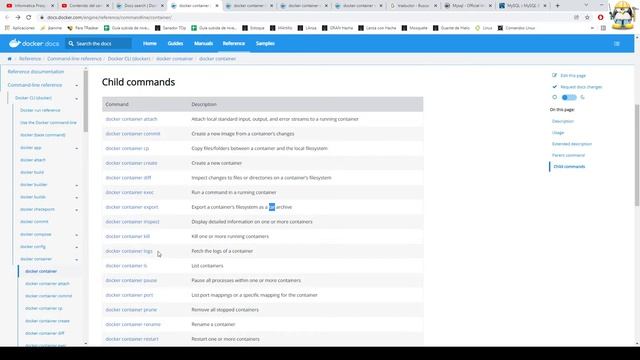
Task: Expand docker config in sidebar
Action: pos(77,247)
